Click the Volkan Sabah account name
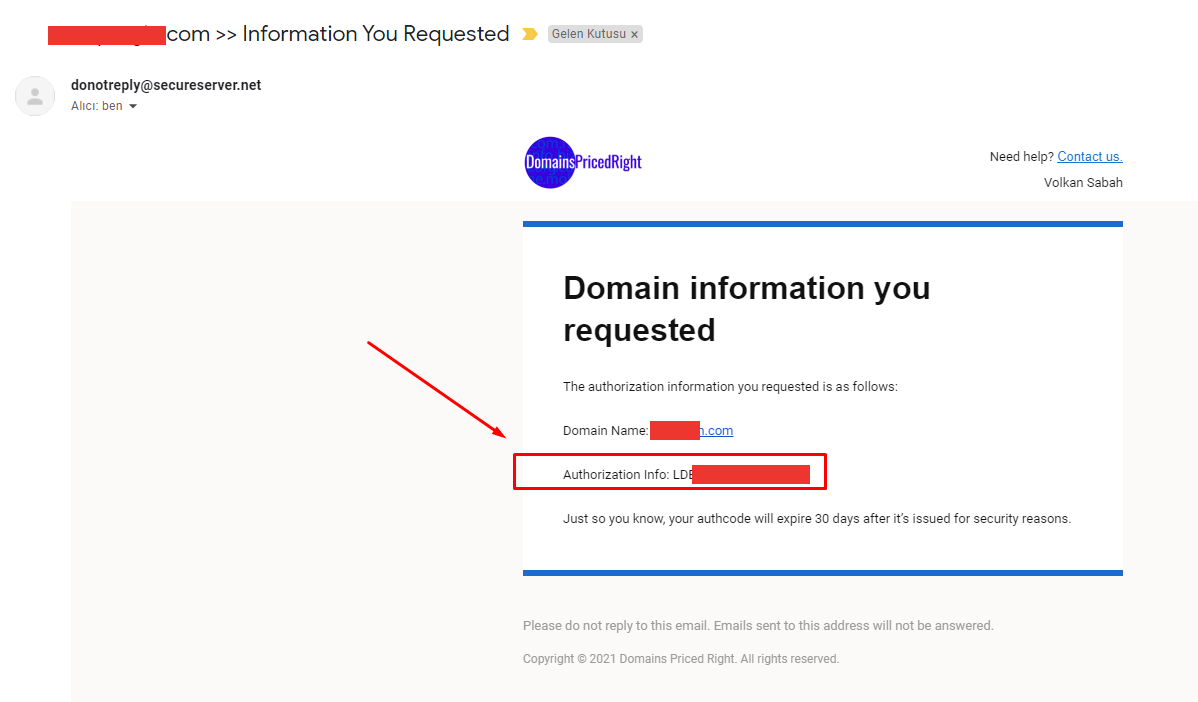 [1083, 183]
